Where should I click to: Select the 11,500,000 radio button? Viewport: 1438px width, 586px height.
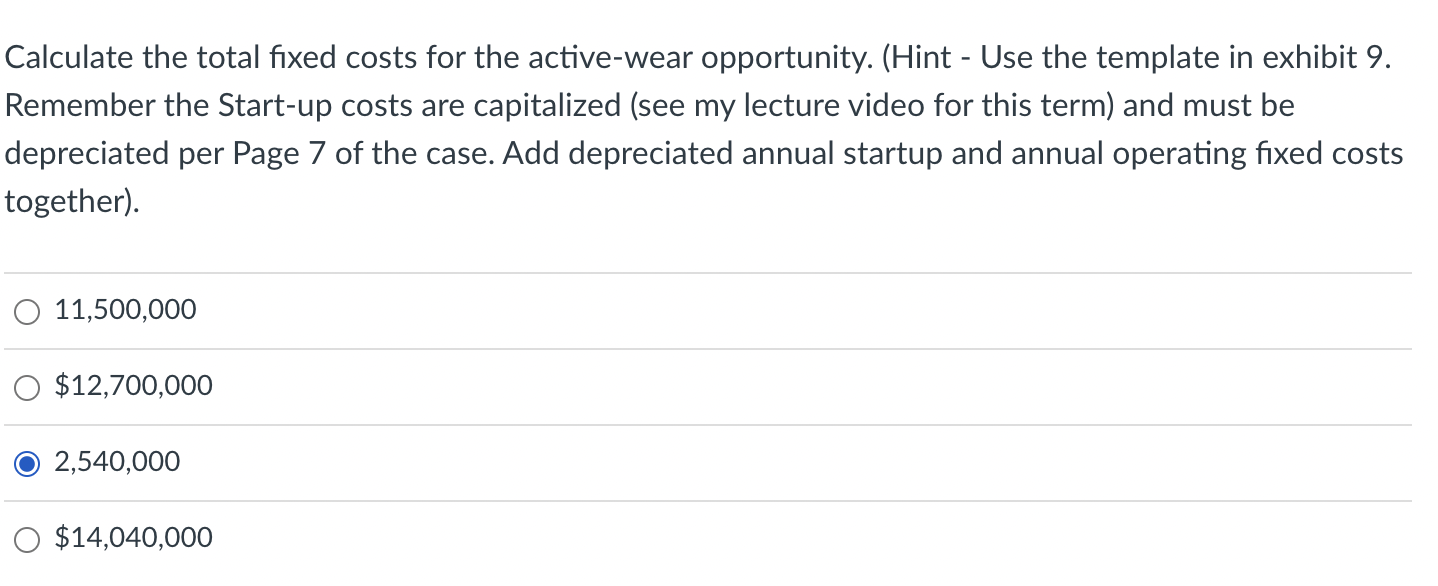[27, 311]
